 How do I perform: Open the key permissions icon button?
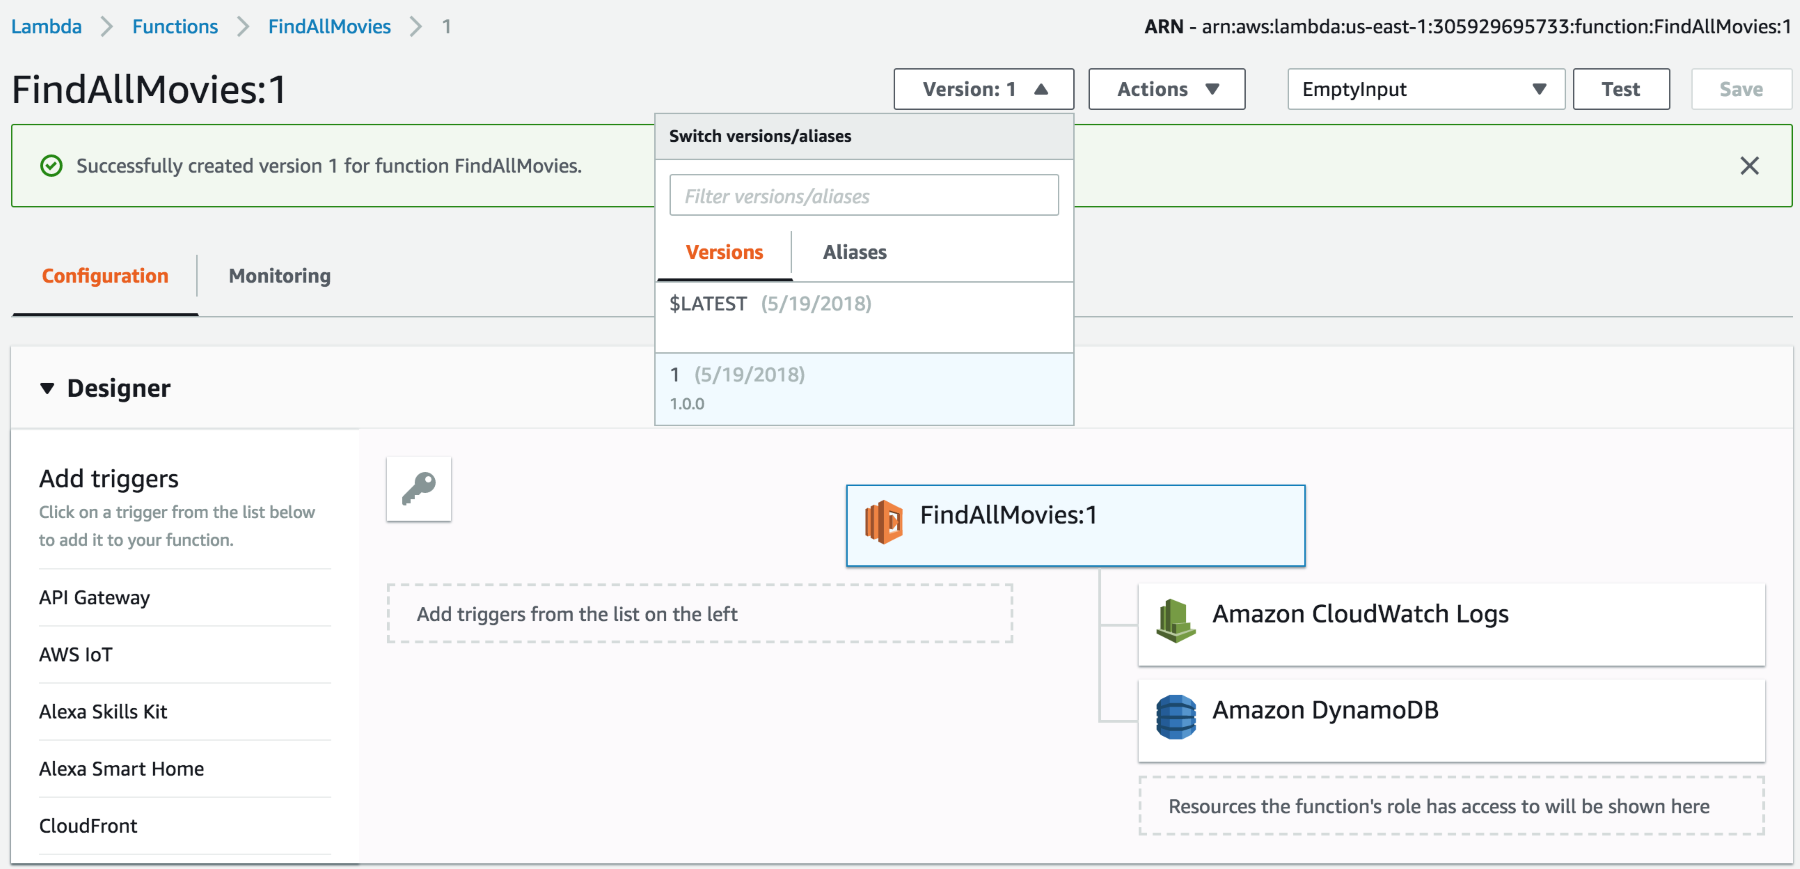click(419, 489)
